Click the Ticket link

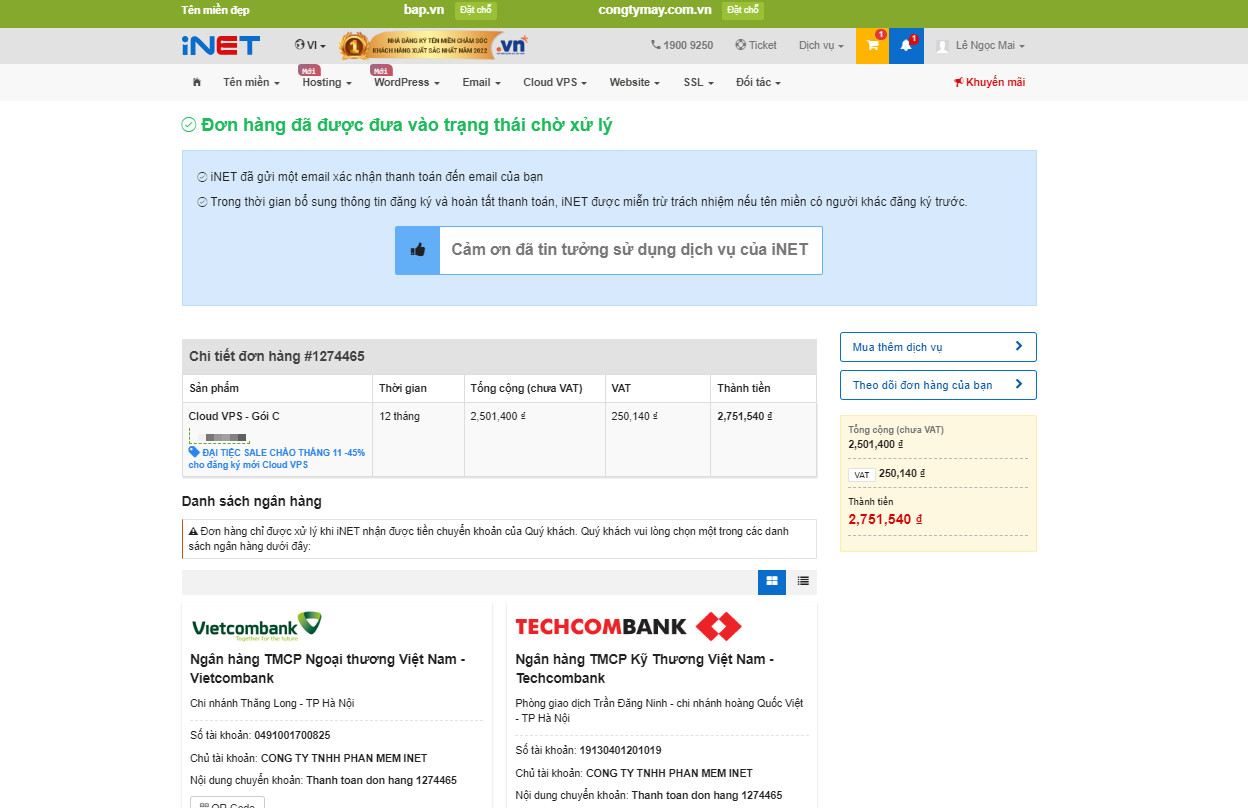(x=756, y=45)
